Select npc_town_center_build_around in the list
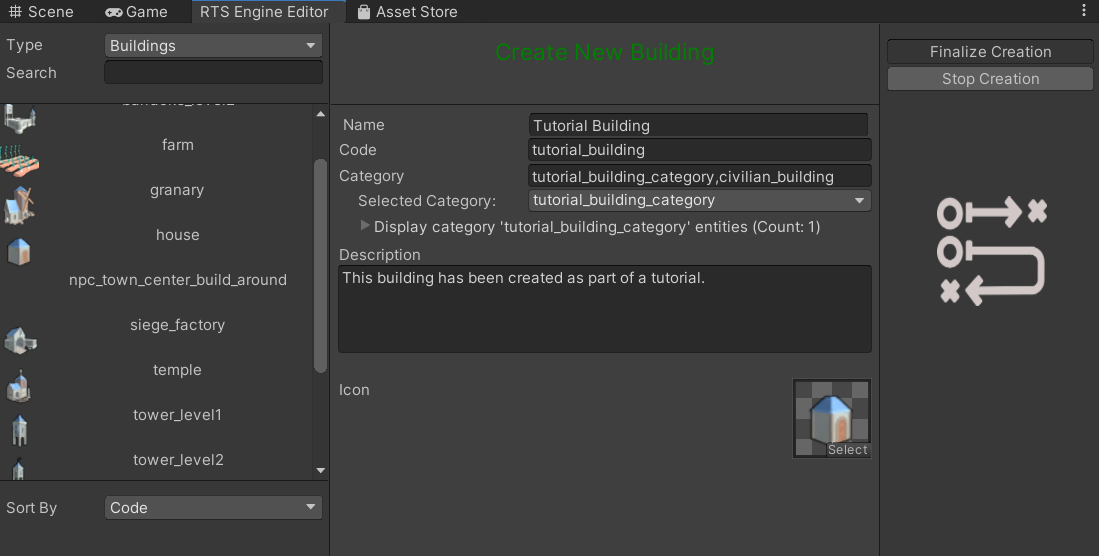 [178, 280]
